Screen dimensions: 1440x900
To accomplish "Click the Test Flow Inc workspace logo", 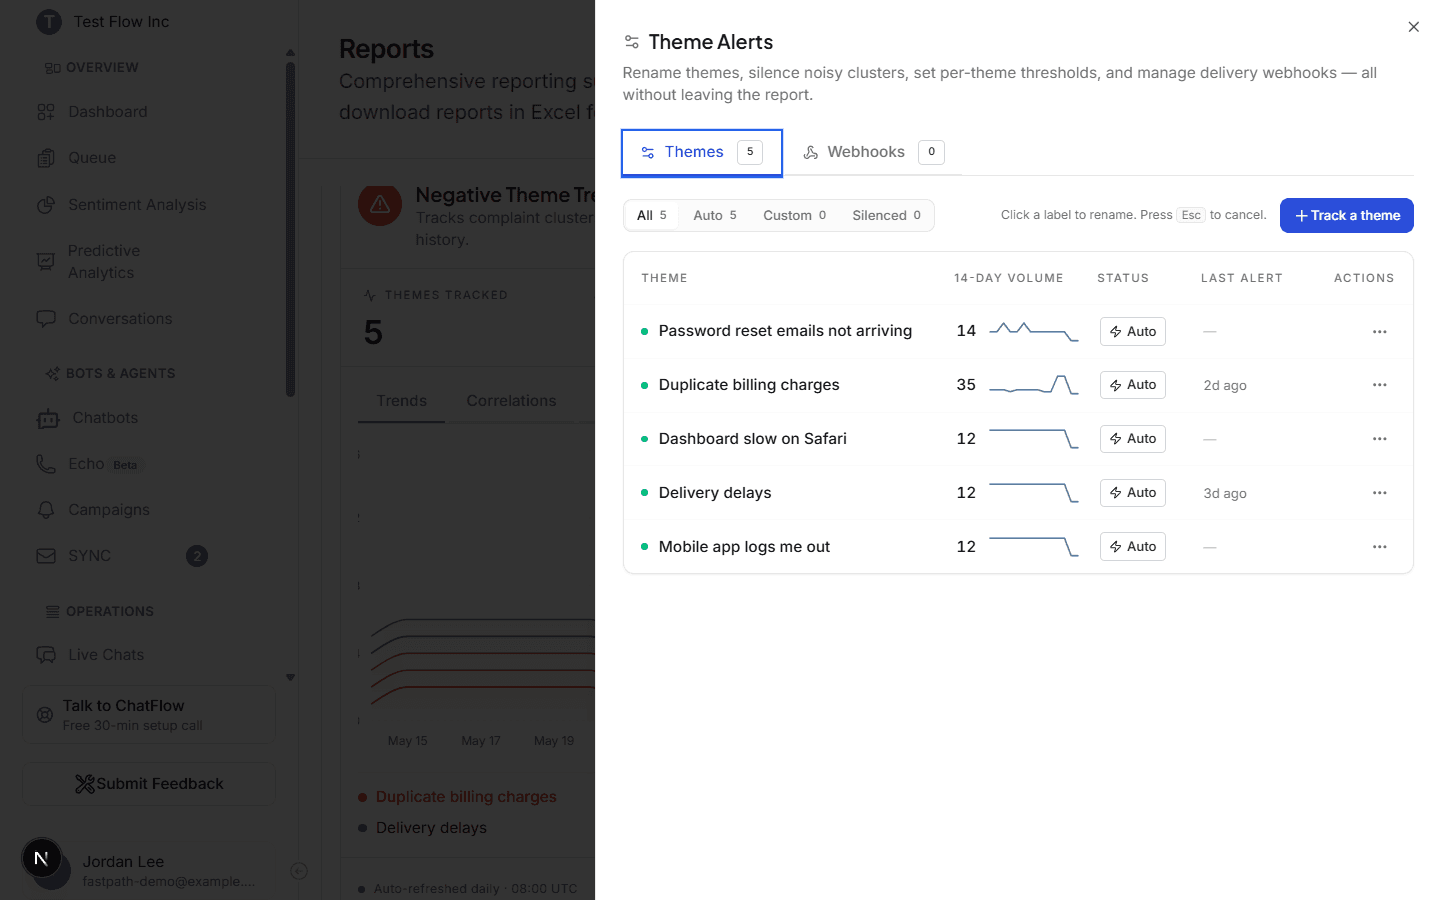I will point(48,22).
